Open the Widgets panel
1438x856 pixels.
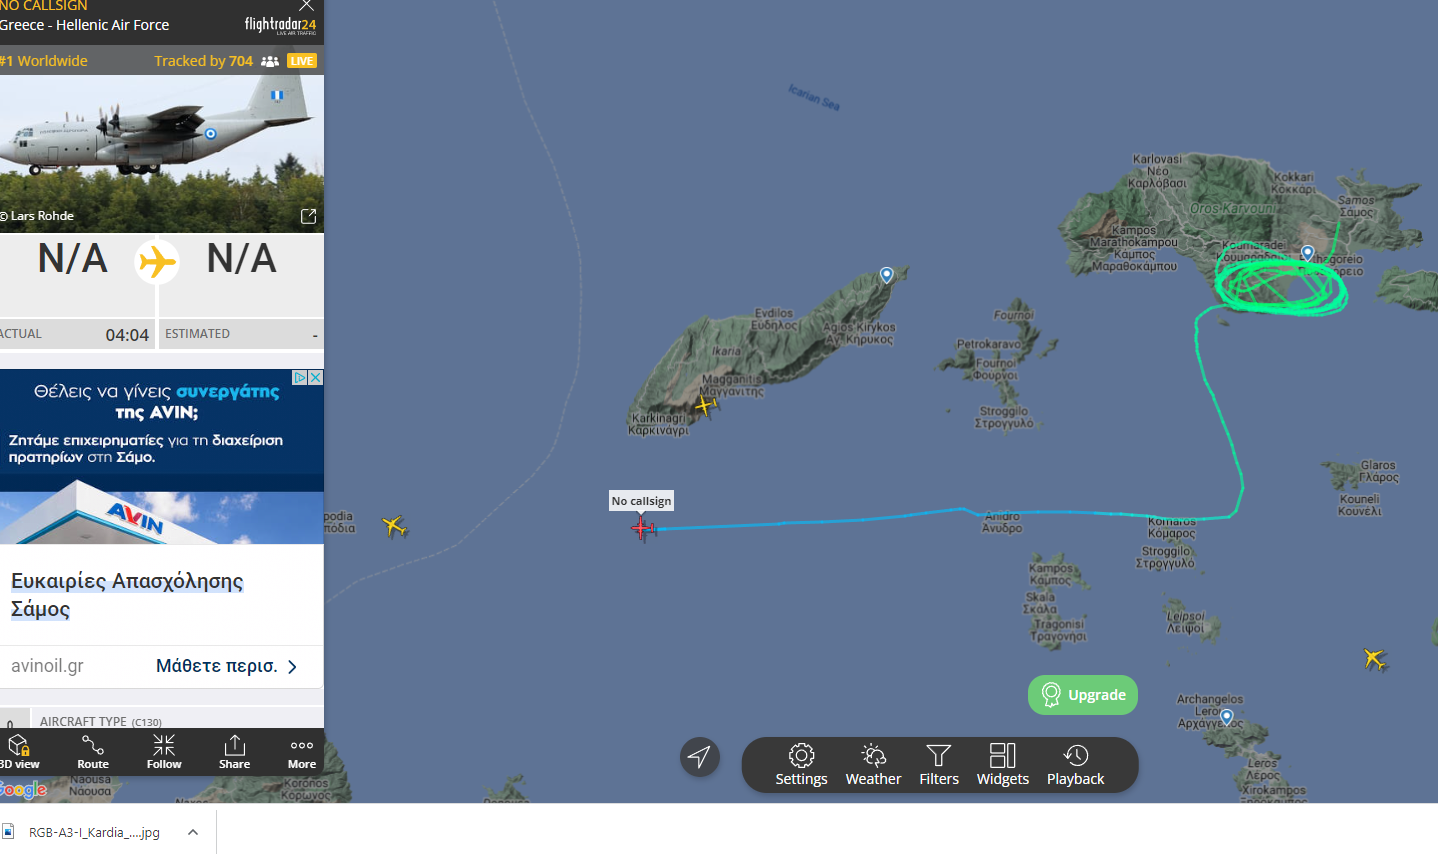[x=1002, y=765]
